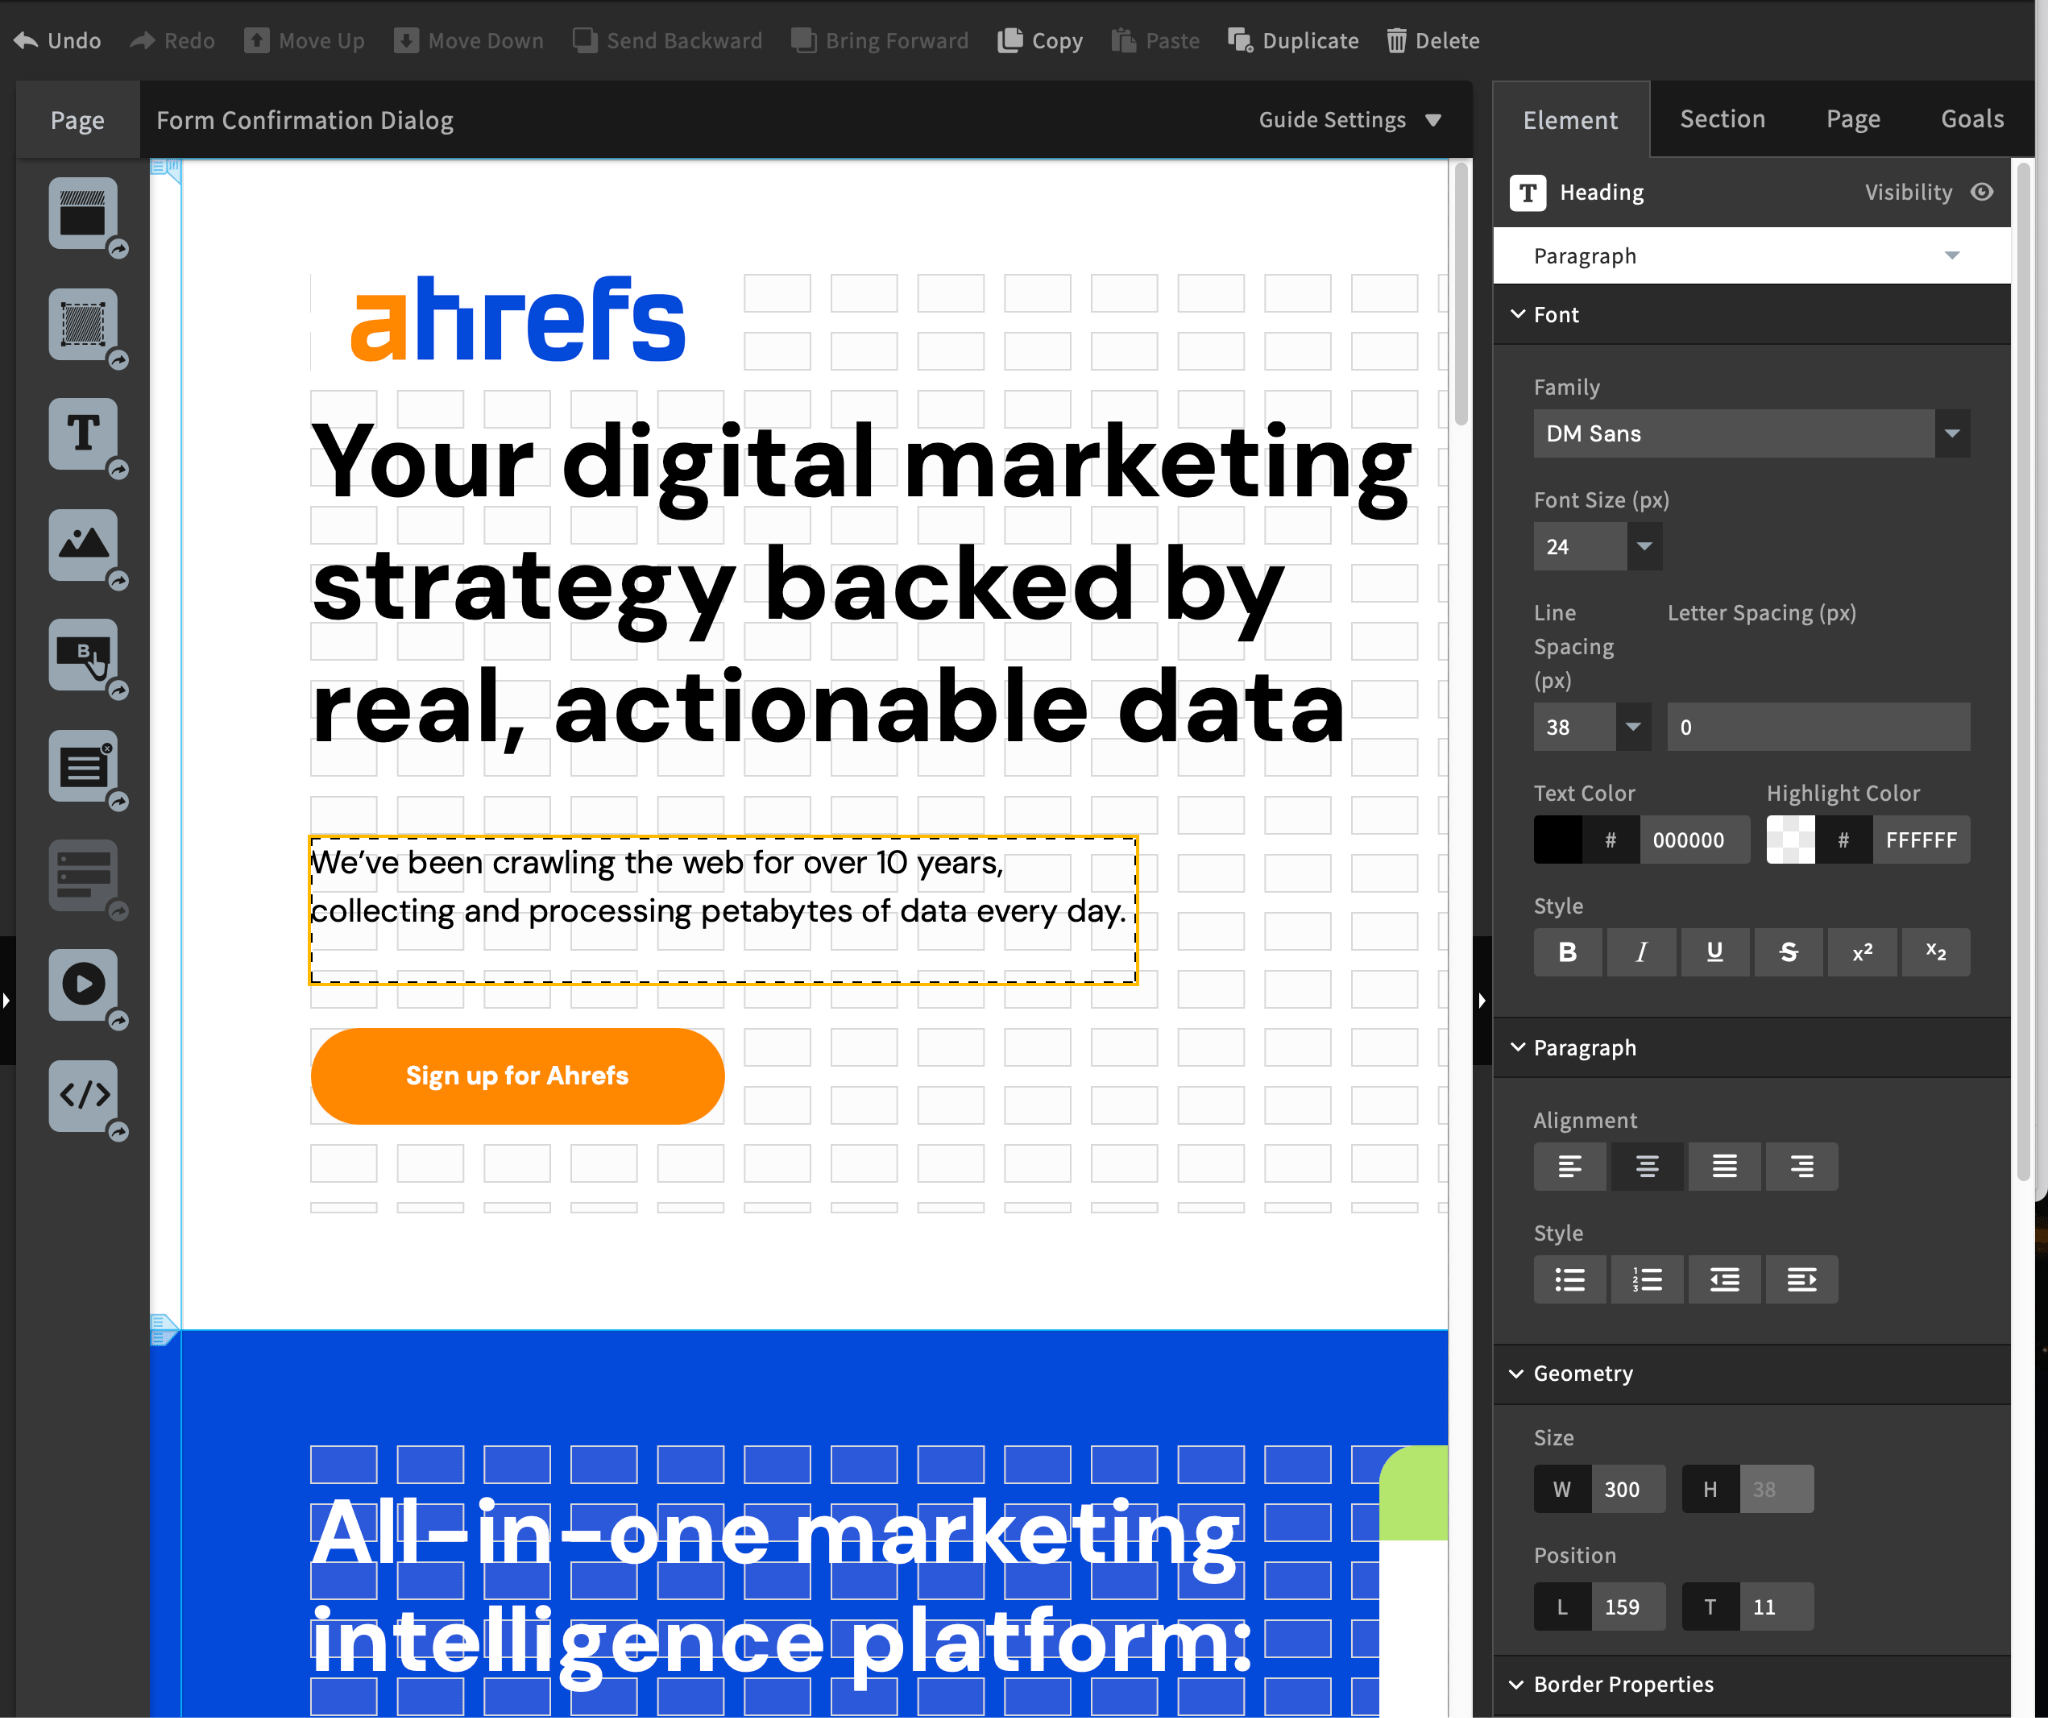Toggle italic styling in the Style section

(x=1641, y=951)
